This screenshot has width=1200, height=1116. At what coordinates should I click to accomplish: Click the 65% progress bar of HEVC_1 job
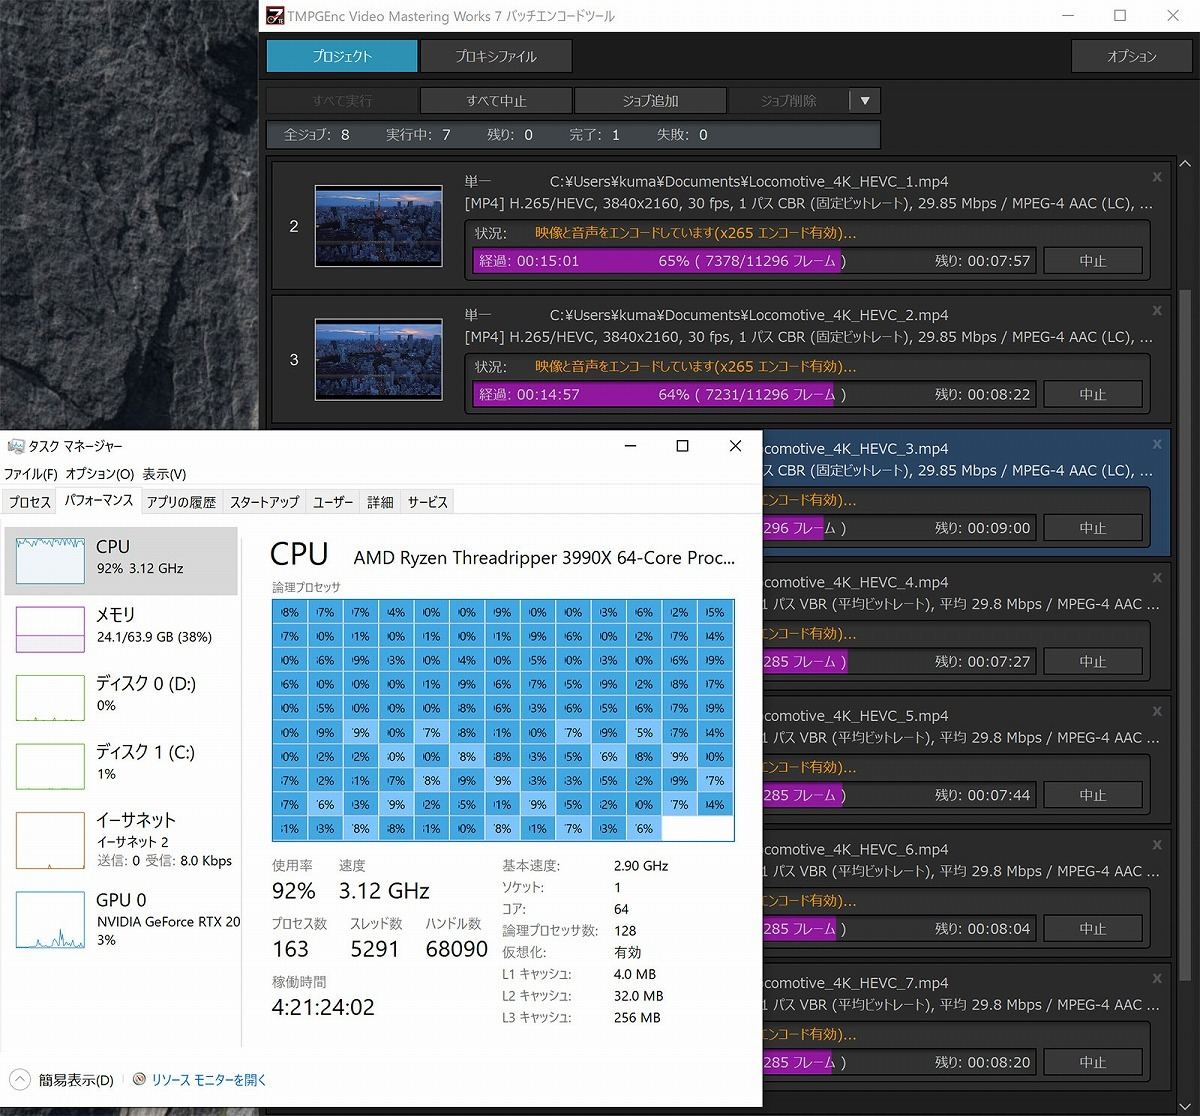point(753,261)
